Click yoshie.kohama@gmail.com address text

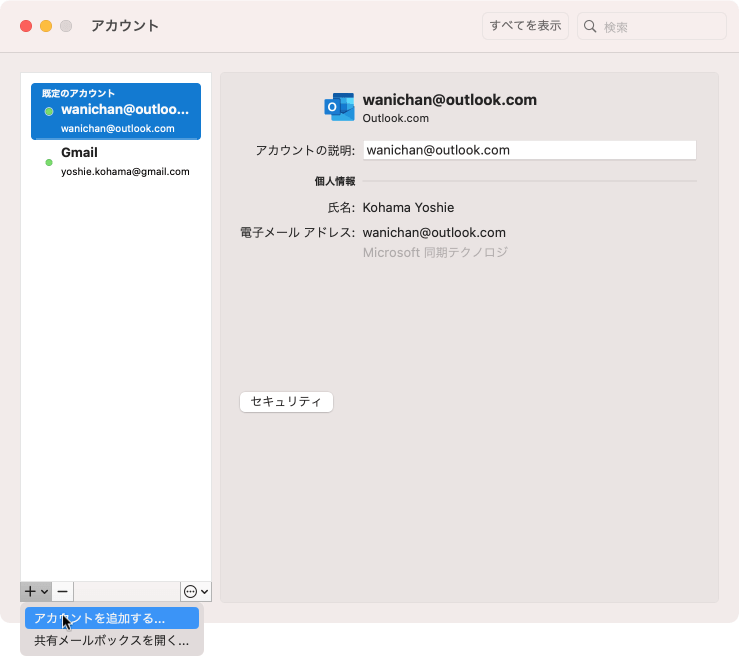[125, 172]
